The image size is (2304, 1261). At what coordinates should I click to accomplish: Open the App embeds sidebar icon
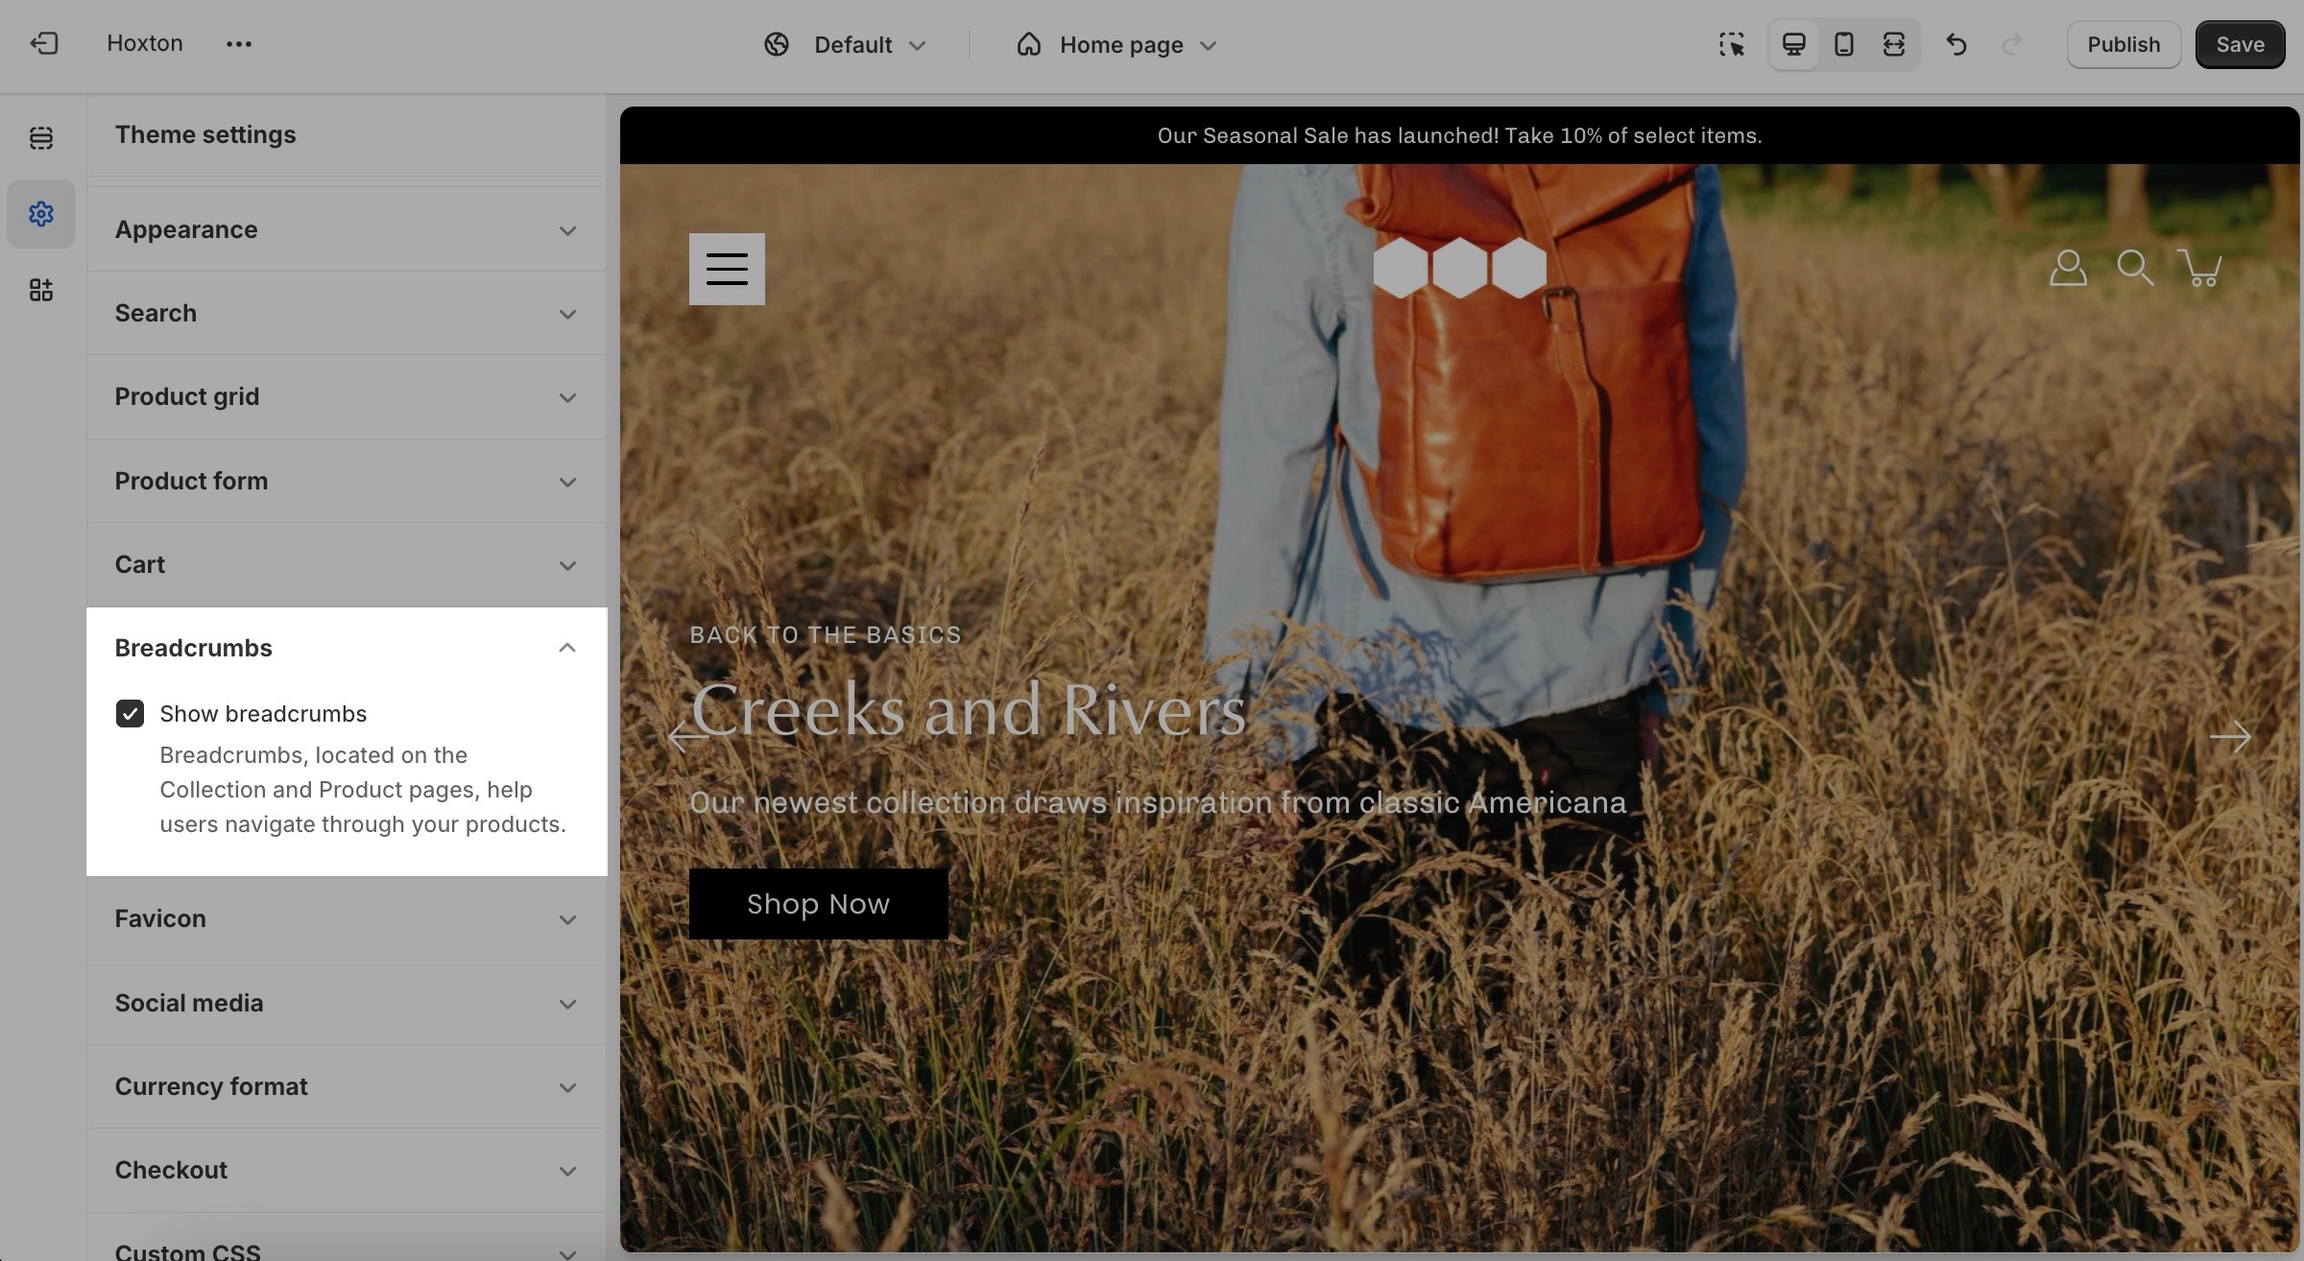coord(41,290)
